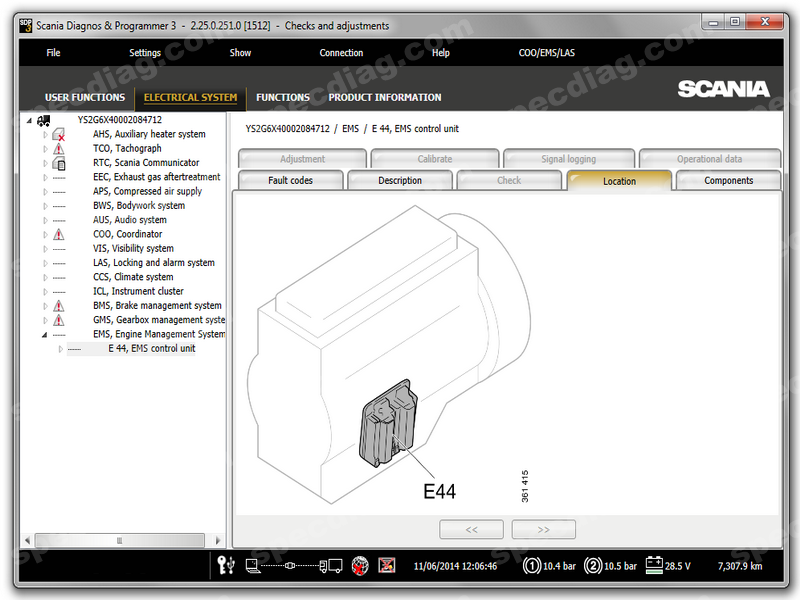Screen dimensions: 800x600
Task: Click the AHS auxiliary heater error icon
Action: pyautogui.click(x=59, y=134)
